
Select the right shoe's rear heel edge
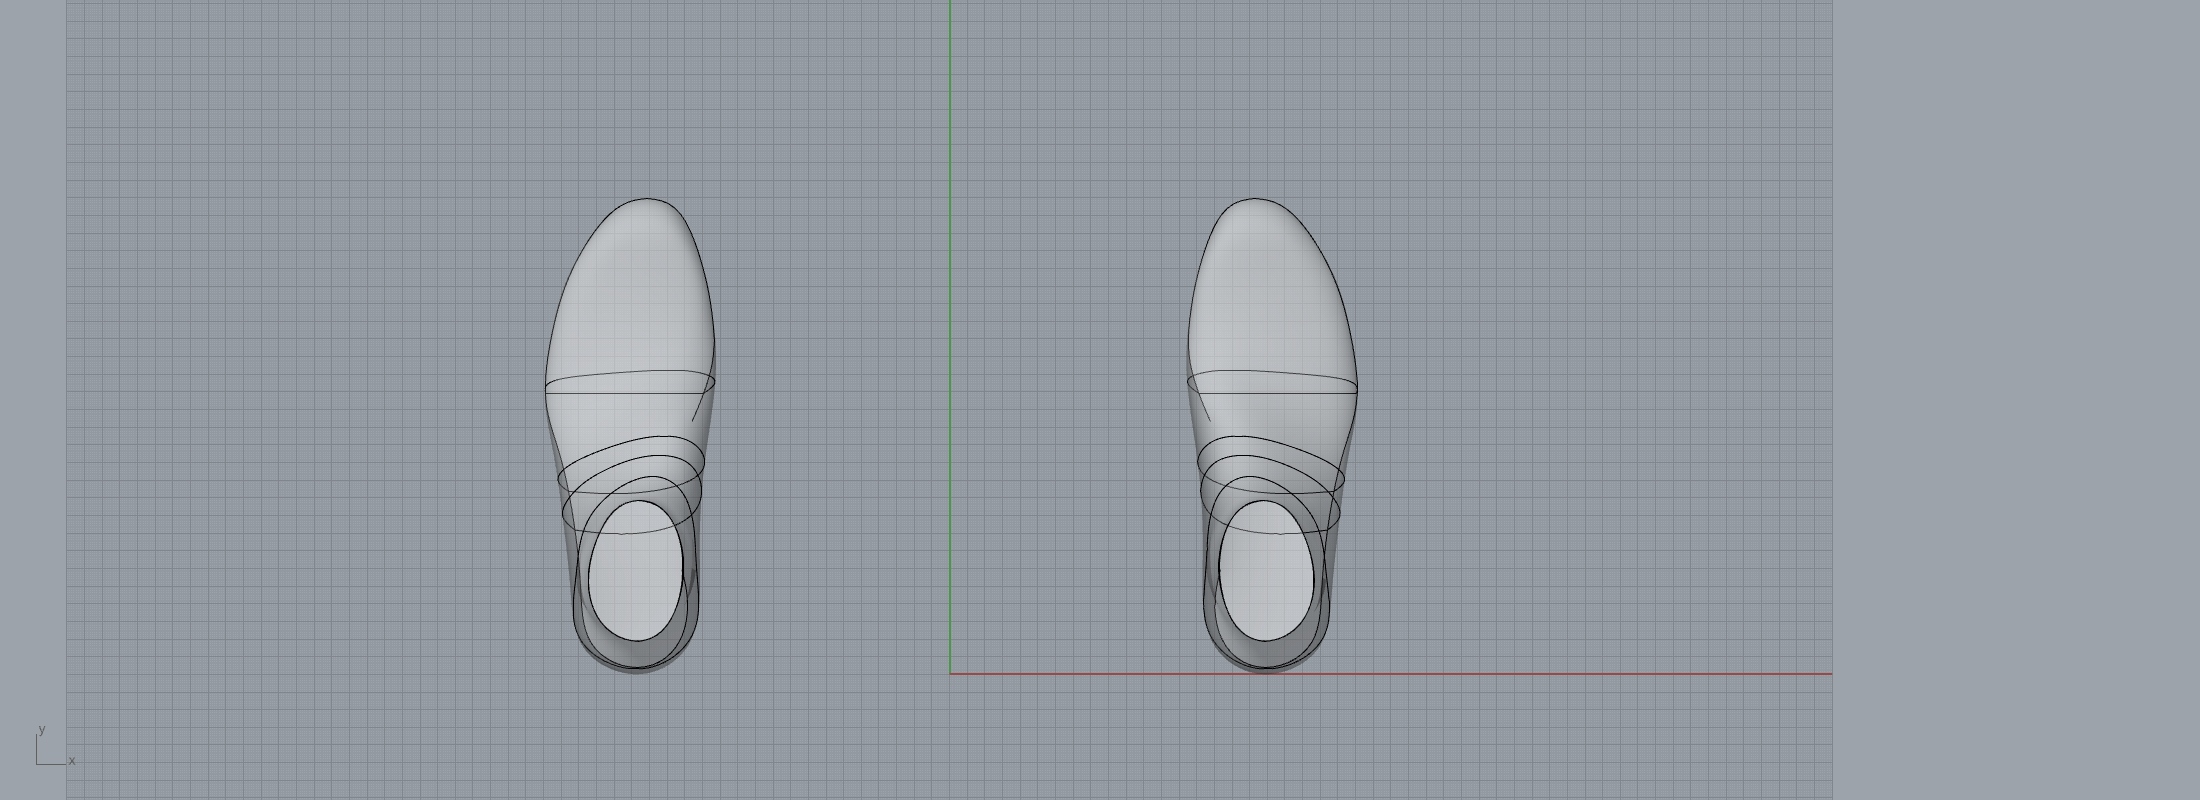tap(1266, 670)
